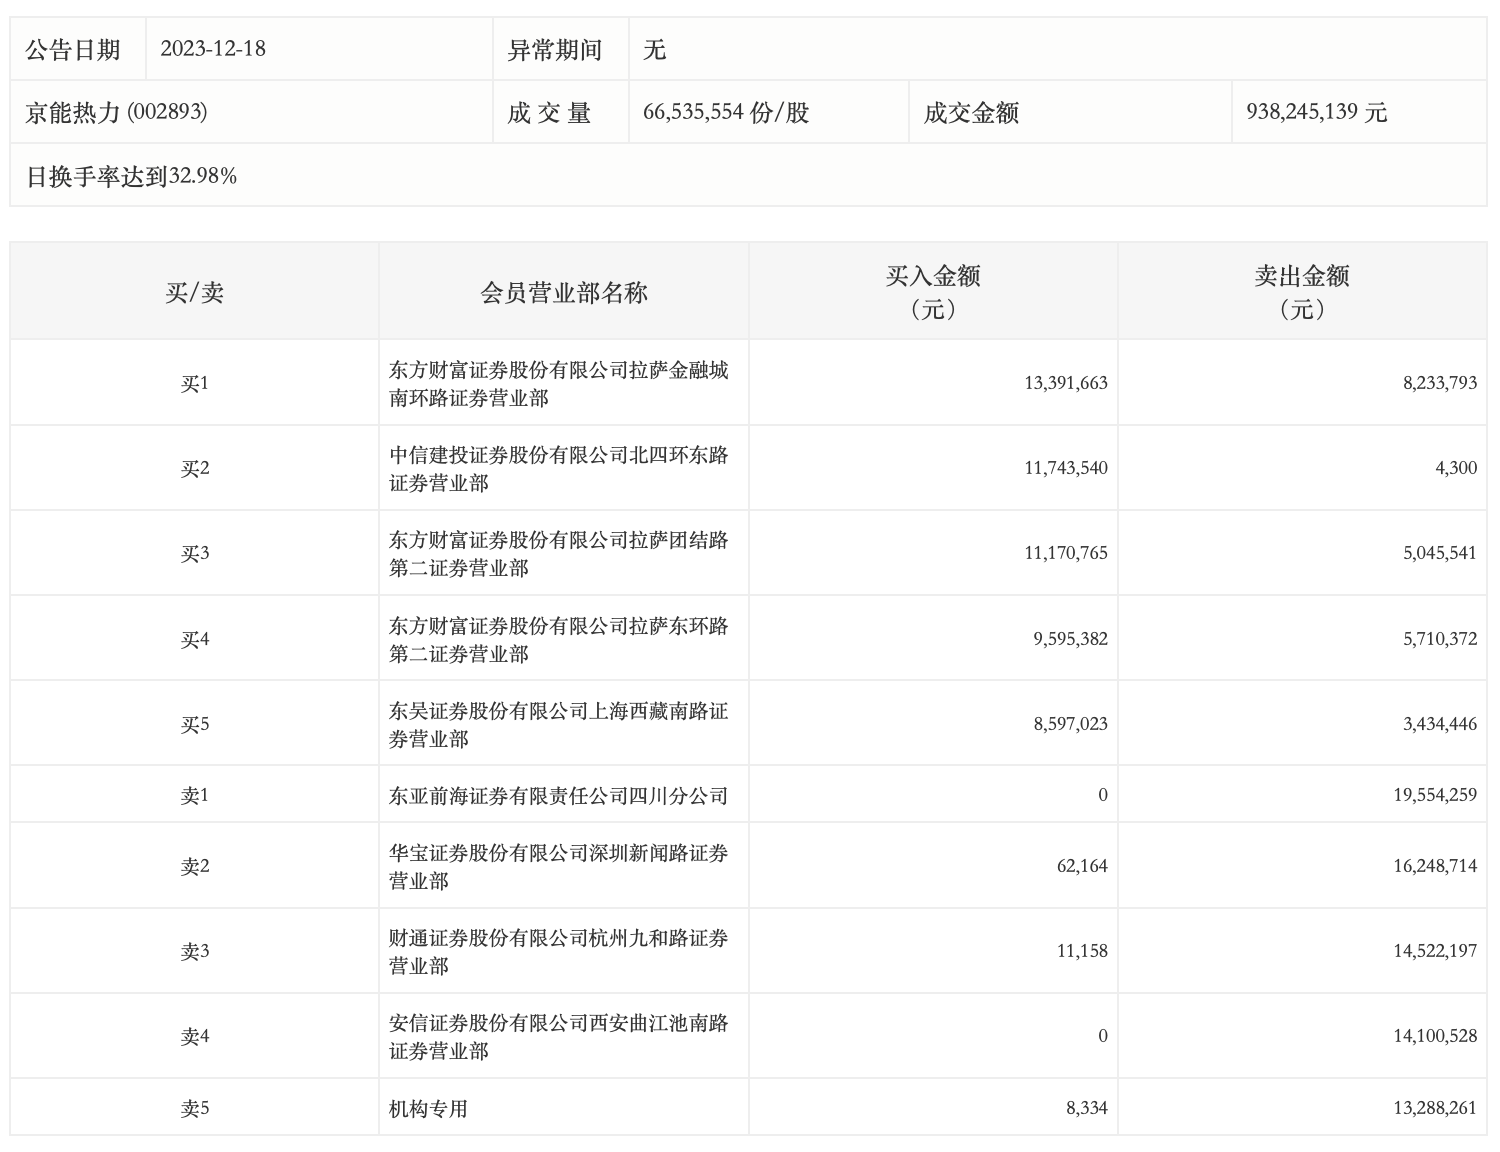The height and width of the screenshot is (1152, 1500).
Task: Click 财通证券 杭州九和路 branch name
Action: pos(558,951)
